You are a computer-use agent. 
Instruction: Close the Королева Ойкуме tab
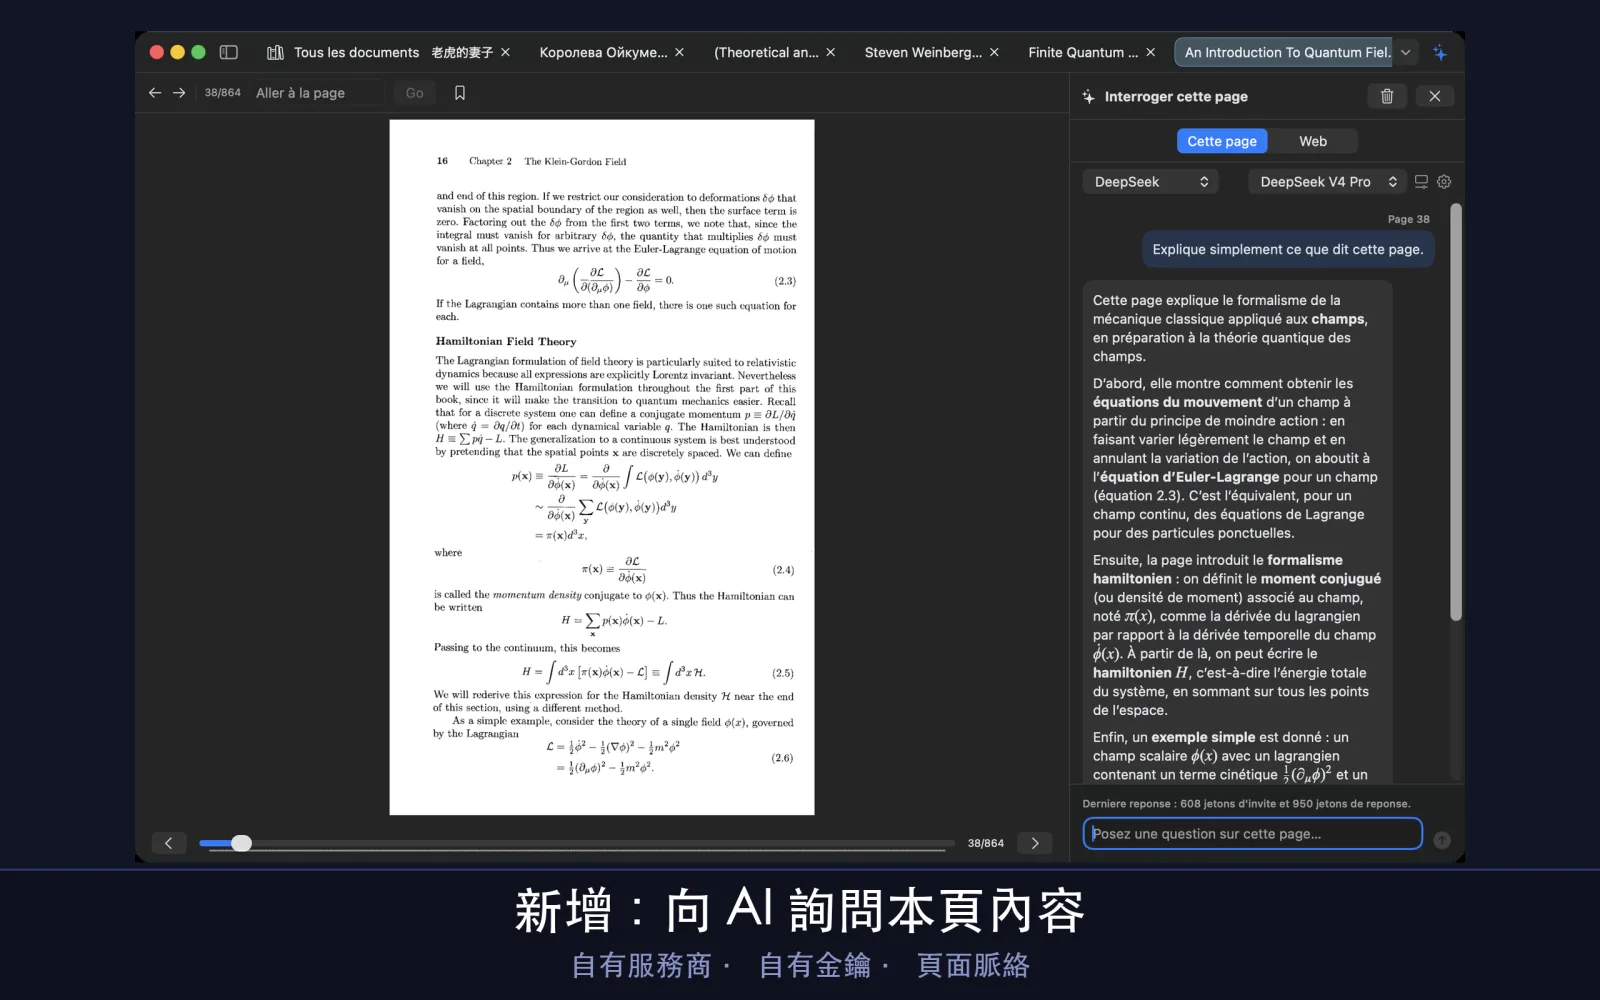(x=680, y=52)
